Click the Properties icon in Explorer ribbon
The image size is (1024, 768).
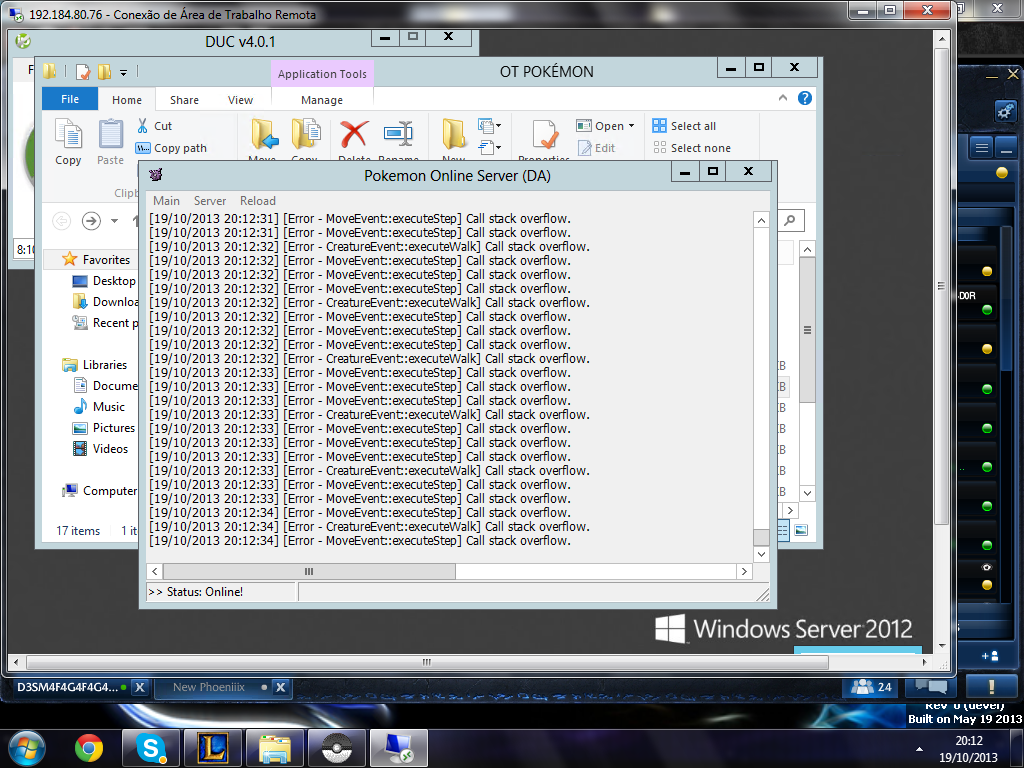(x=544, y=135)
